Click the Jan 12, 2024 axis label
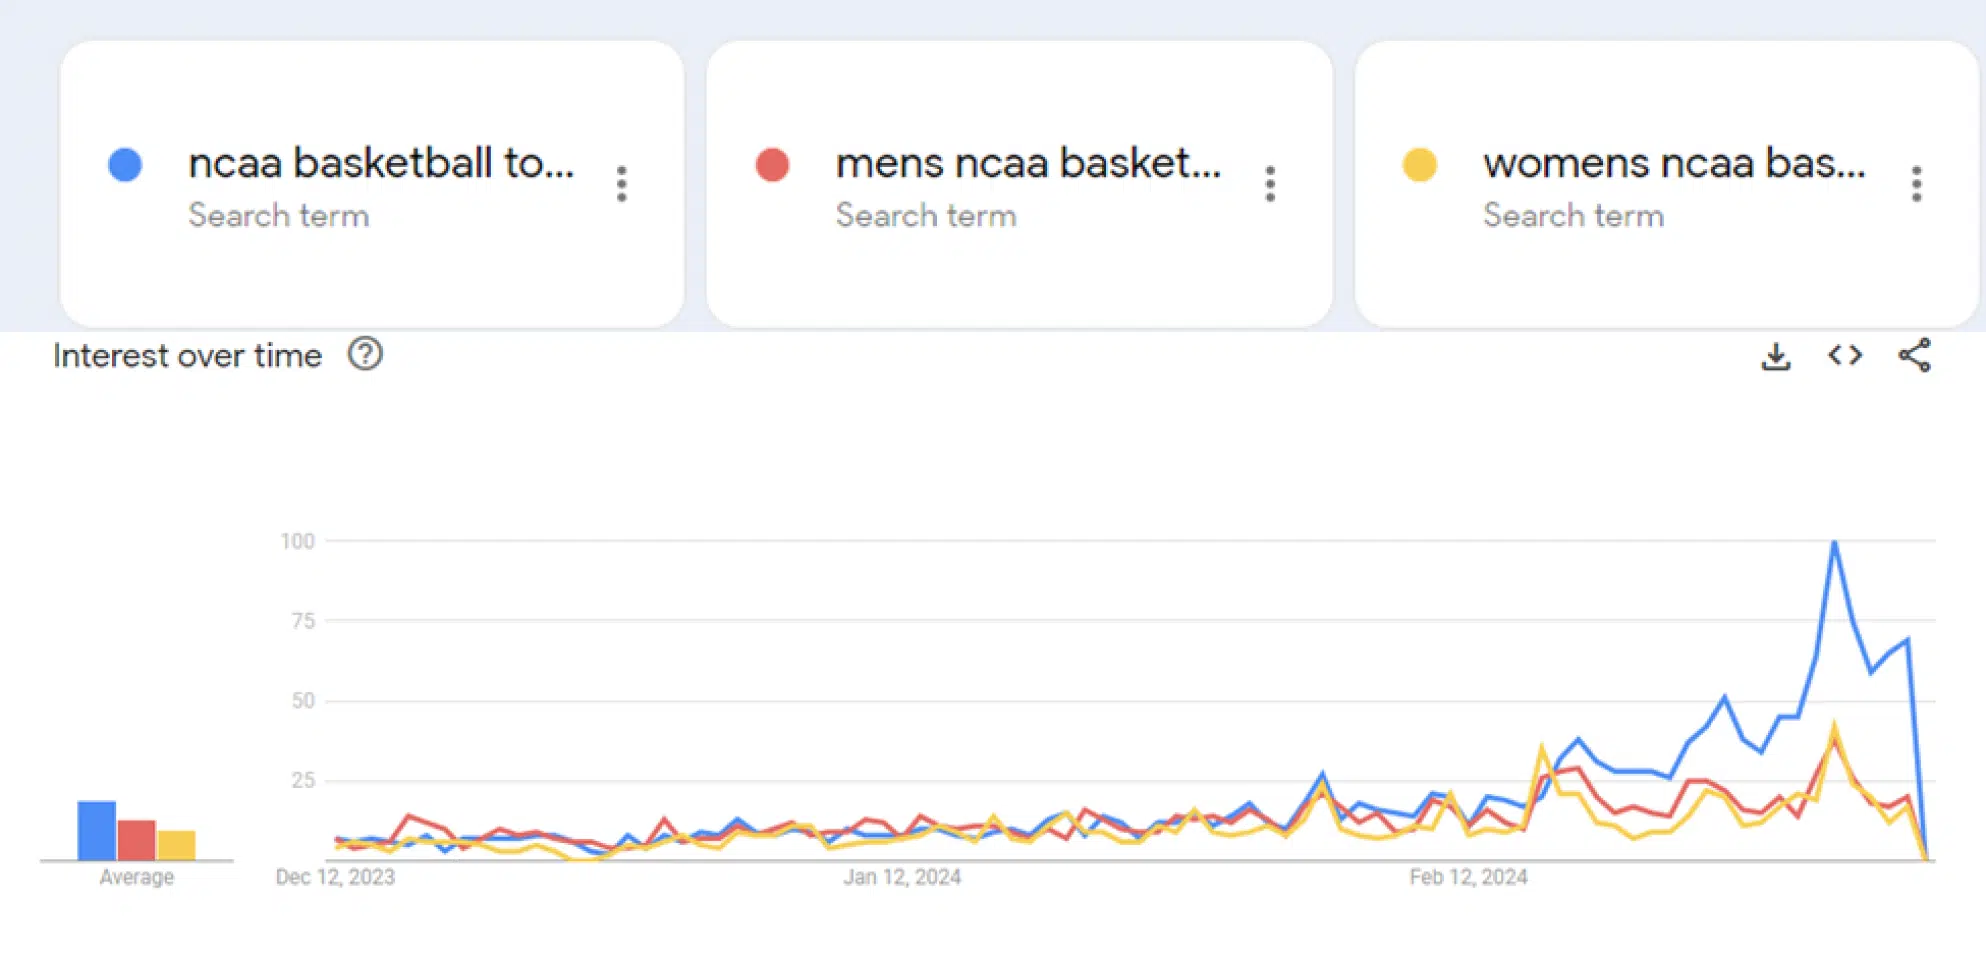 coord(902,877)
